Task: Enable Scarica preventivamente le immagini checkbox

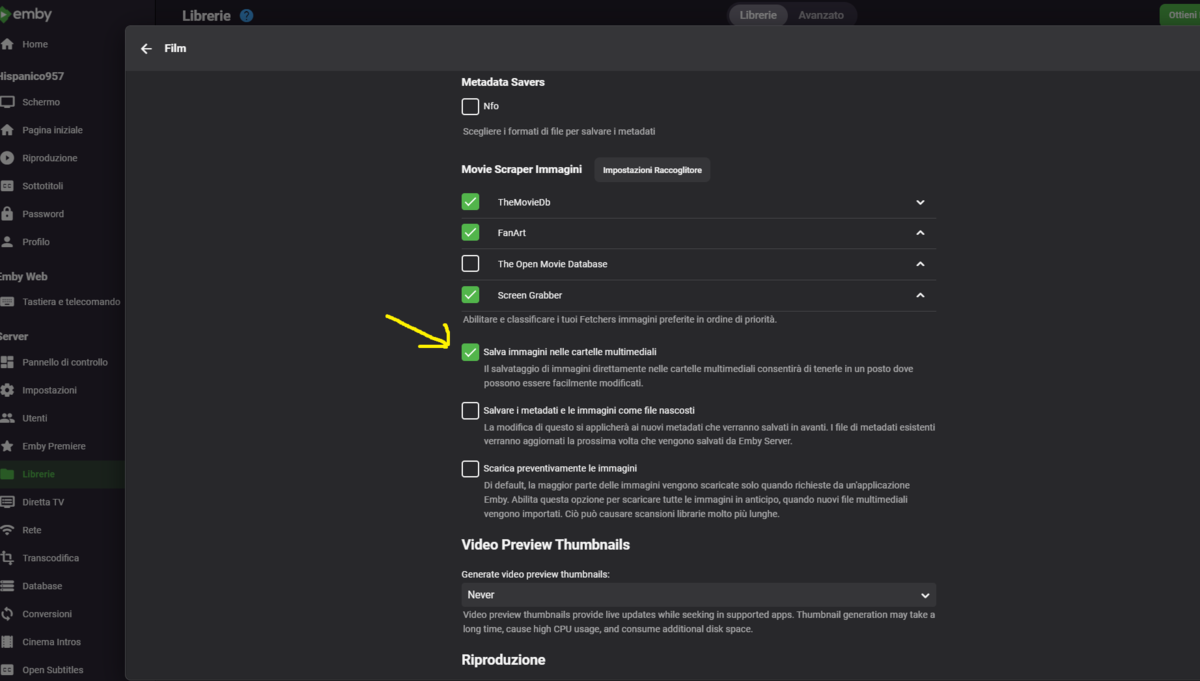Action: point(470,468)
